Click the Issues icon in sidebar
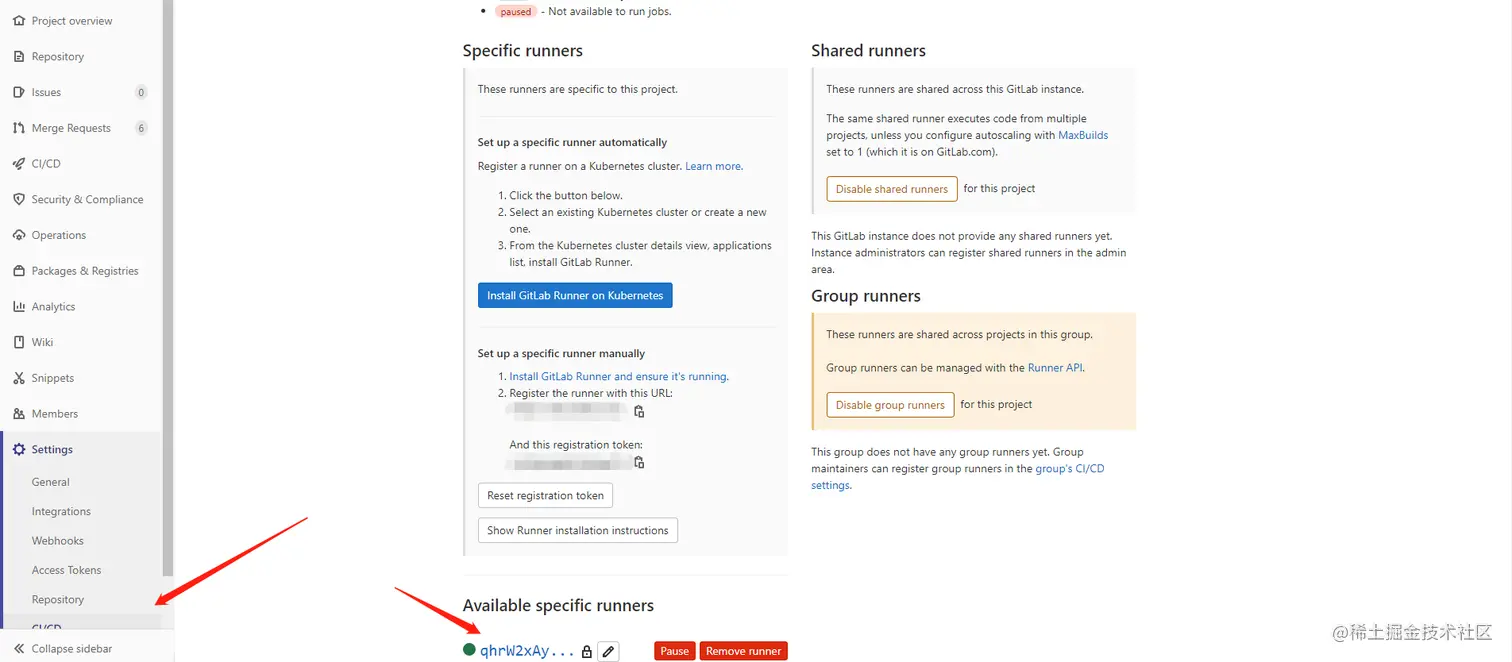The image size is (1512, 662). tap(19, 92)
